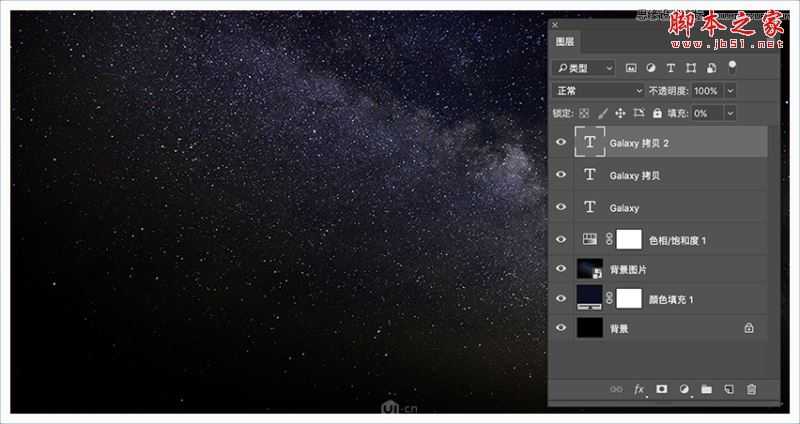Select the 色相/饱和度 1 layer name
The width and height of the screenshot is (800, 424).
coord(678,240)
